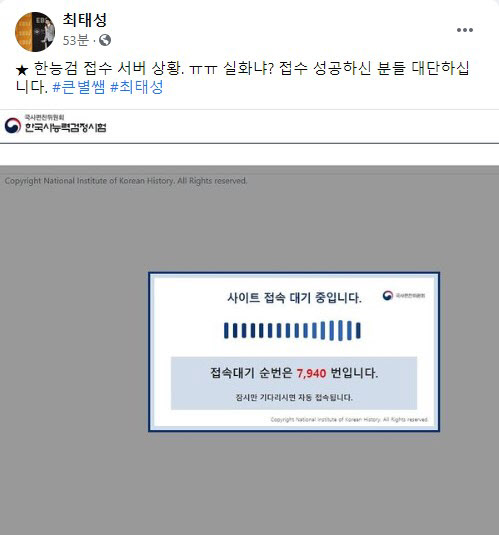Click the 한국사능력검정시험 taegeuk logo emblem
The image size is (499, 535).
[x=13, y=125]
